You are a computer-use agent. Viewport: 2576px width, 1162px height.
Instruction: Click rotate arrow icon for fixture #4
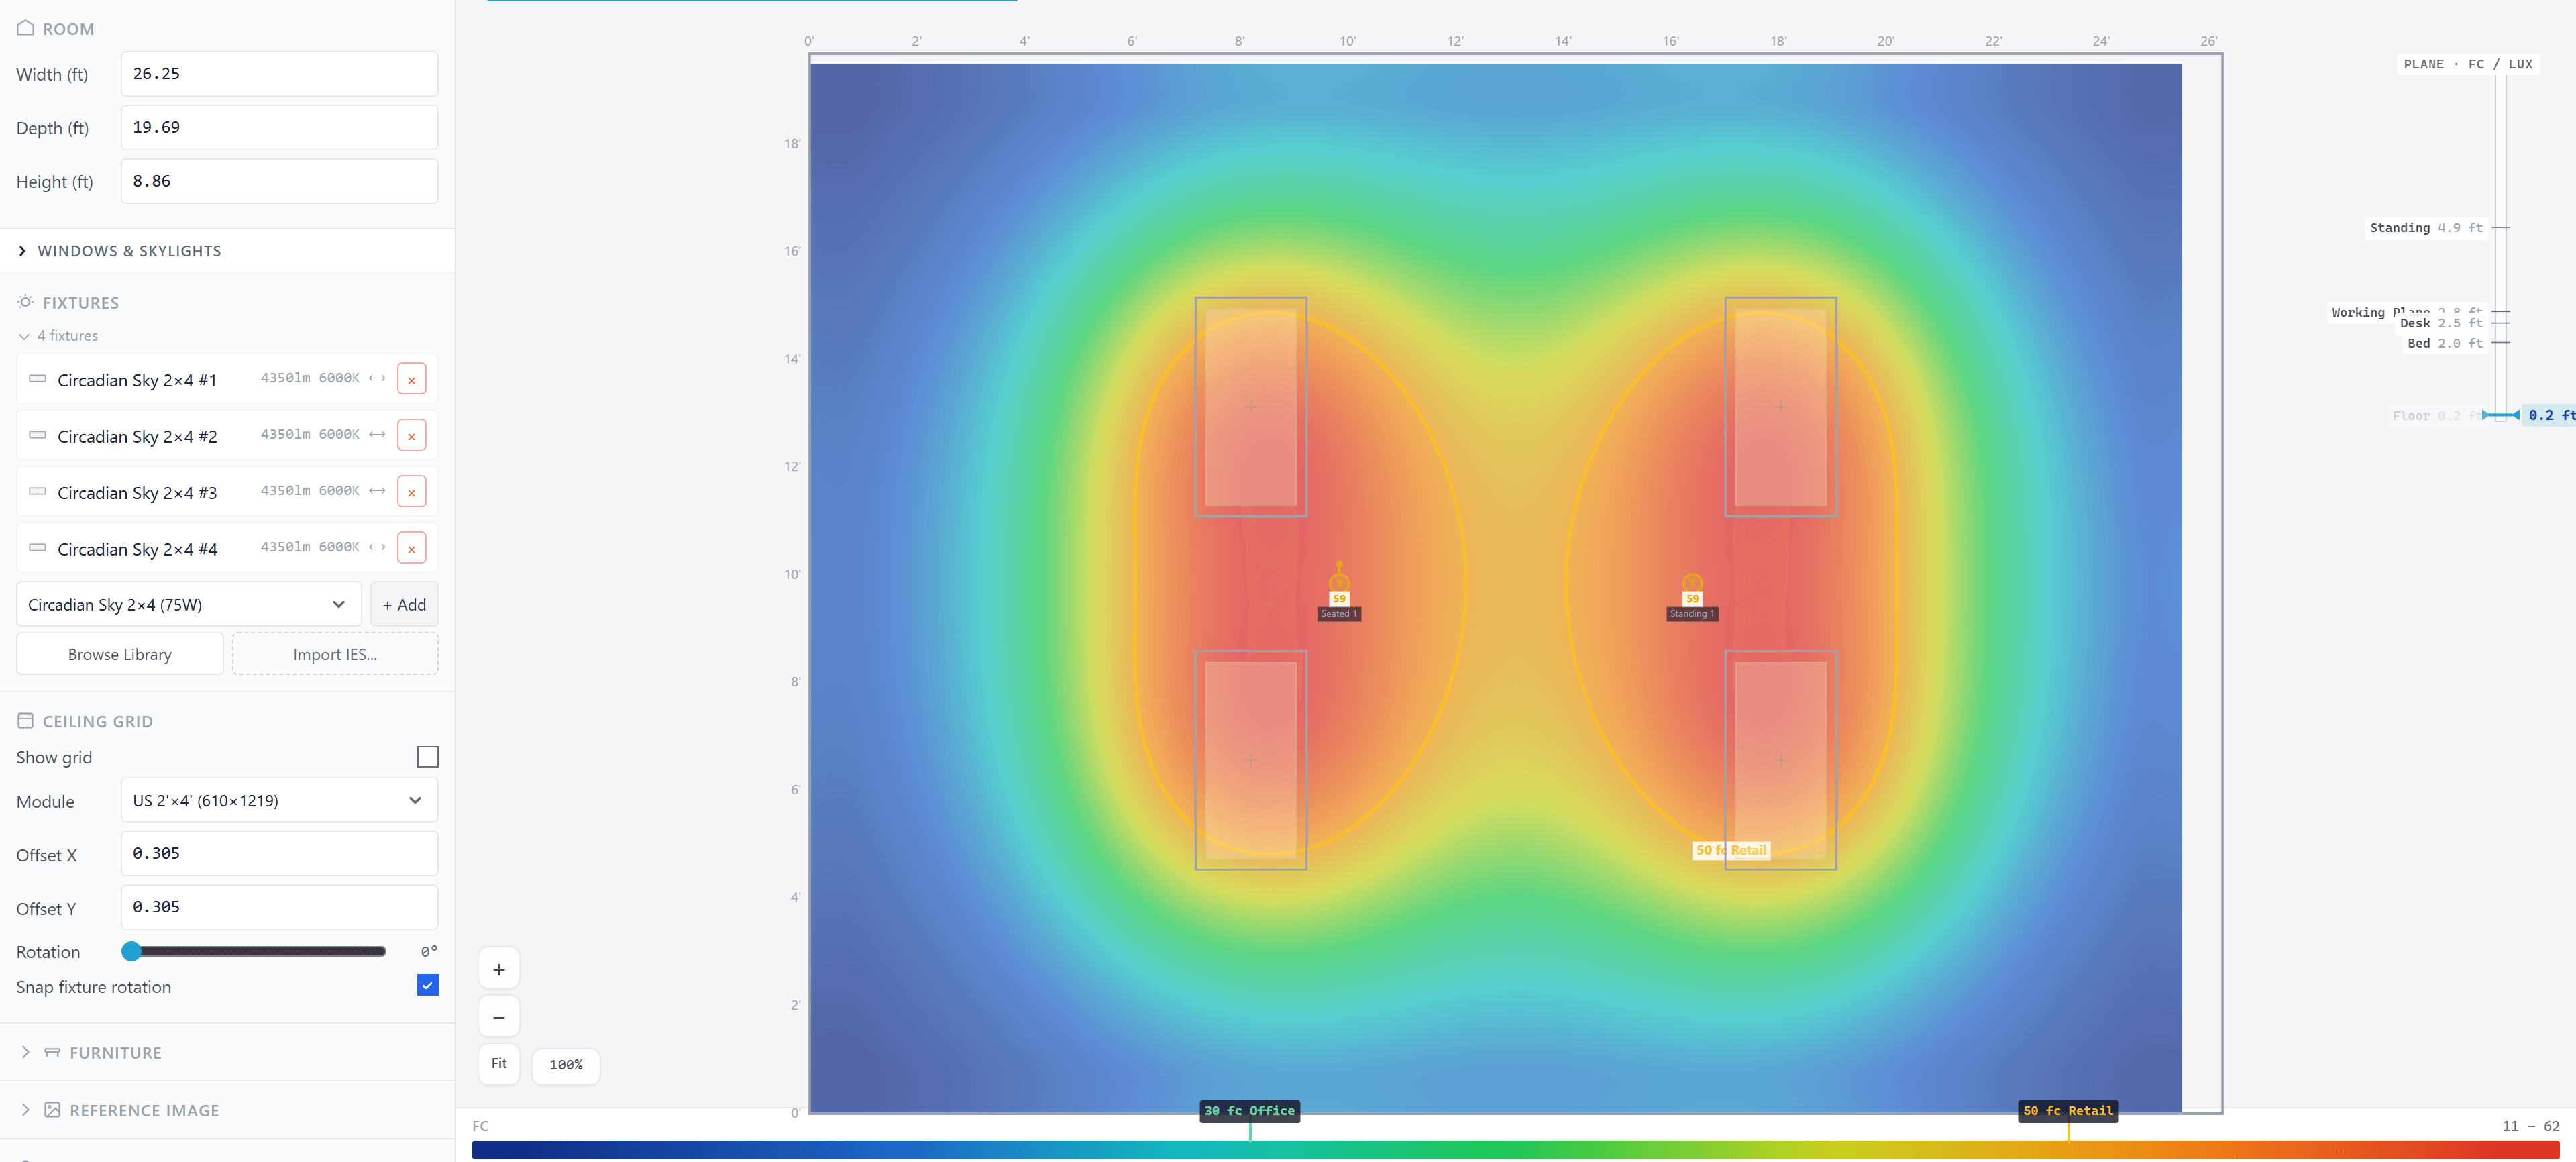pyautogui.click(x=377, y=547)
